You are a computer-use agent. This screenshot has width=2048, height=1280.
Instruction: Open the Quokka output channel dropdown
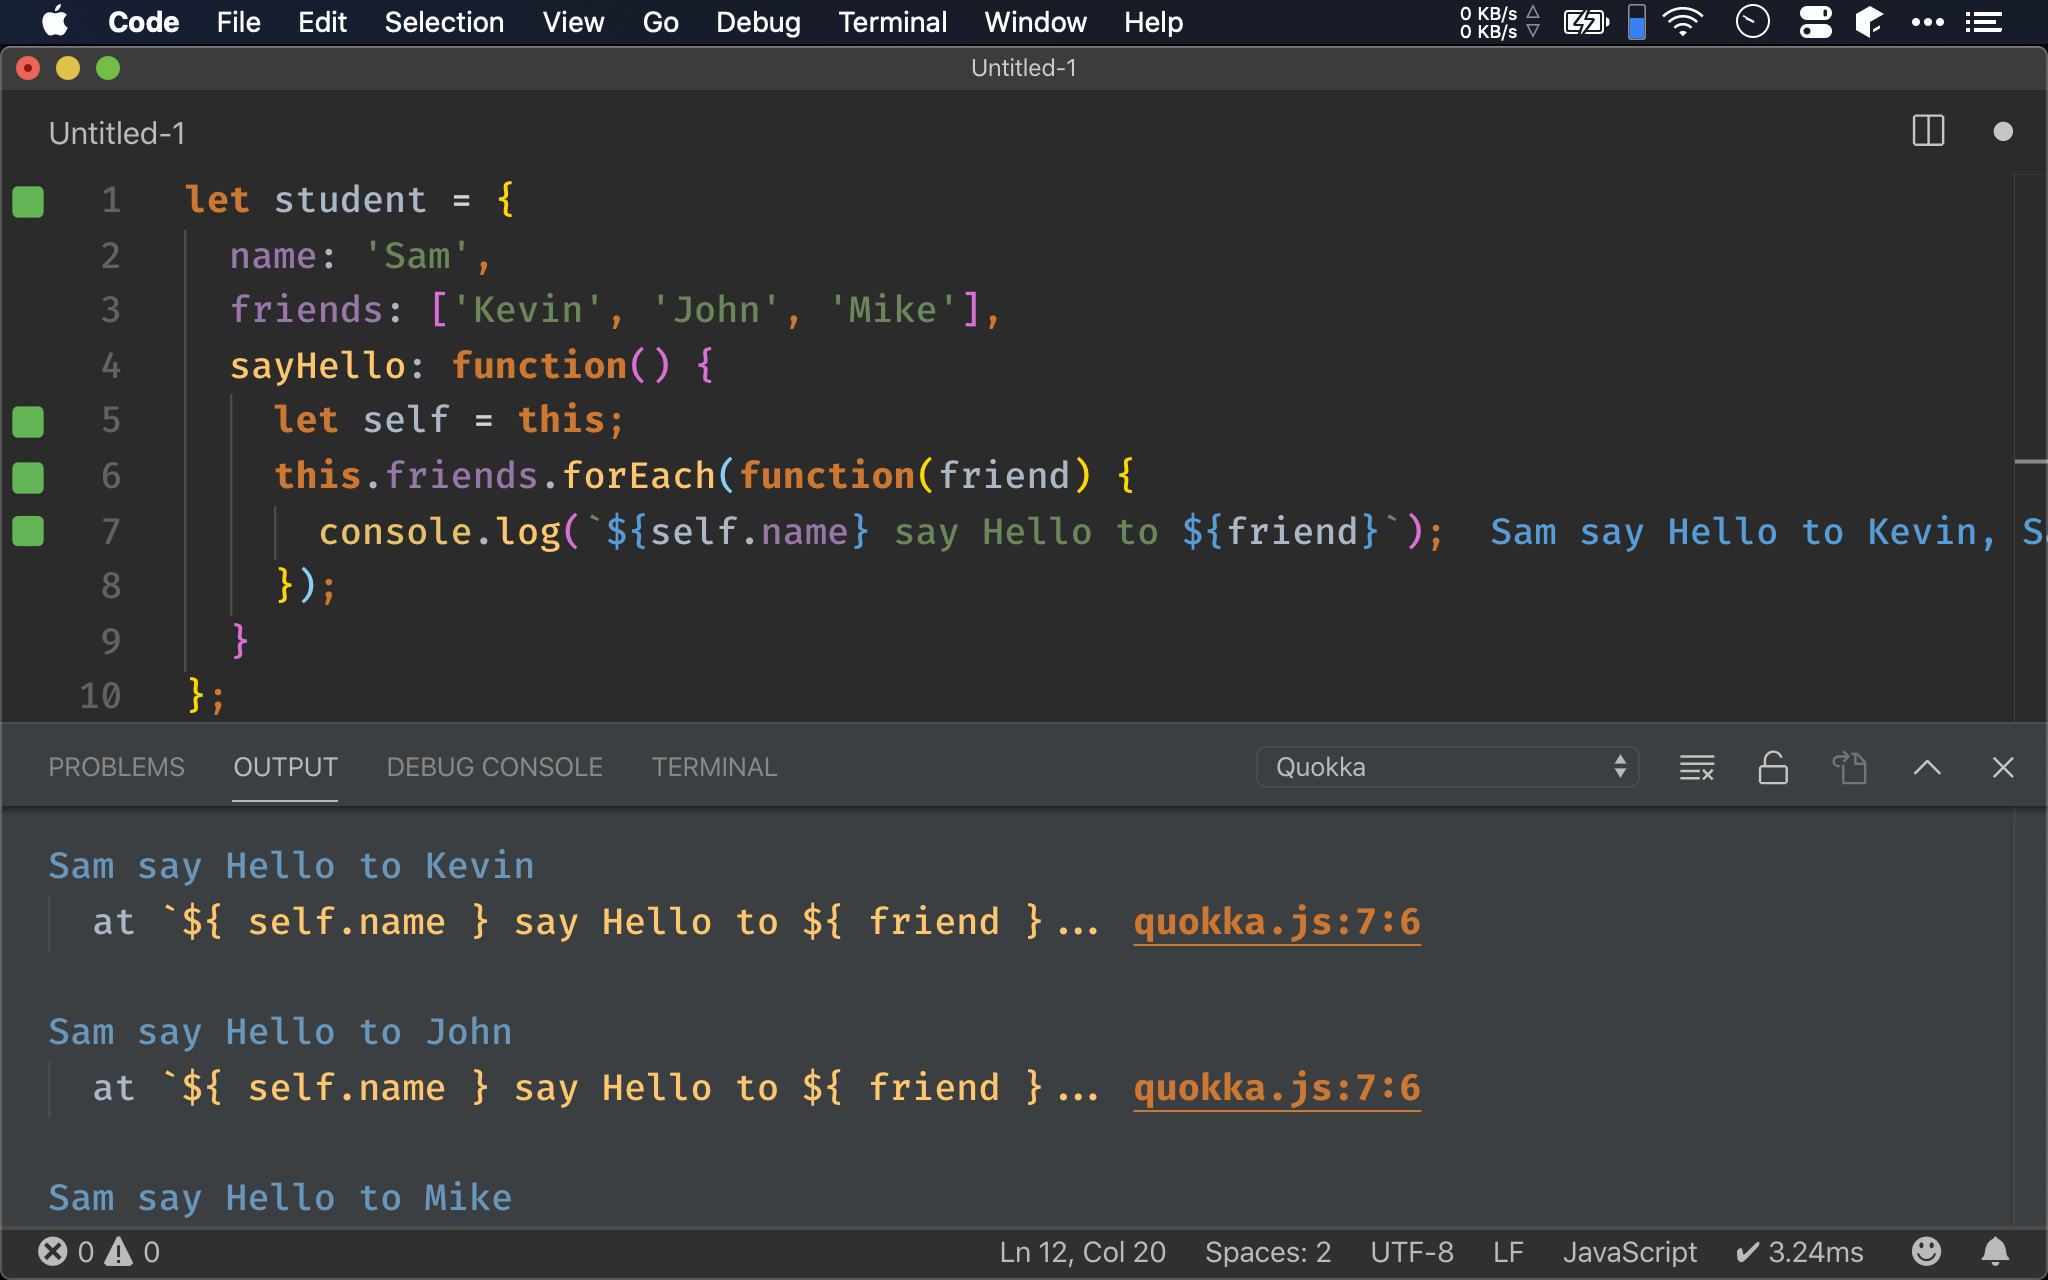tap(1446, 767)
